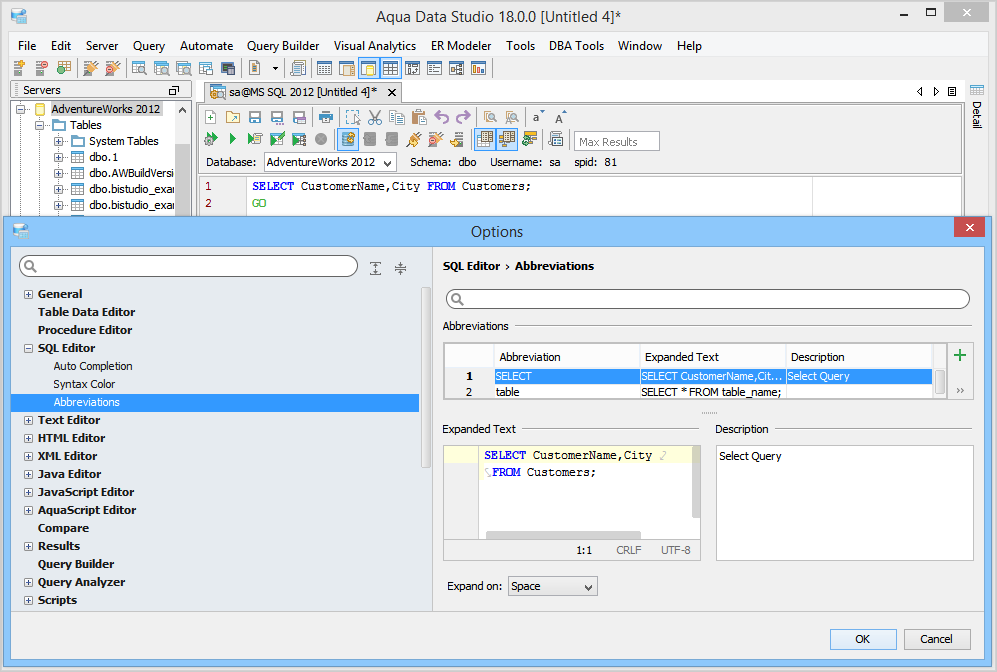Image resolution: width=997 pixels, height=672 pixels.
Task: Click the Delete Server icon in the main toolbar
Action: 41,67
